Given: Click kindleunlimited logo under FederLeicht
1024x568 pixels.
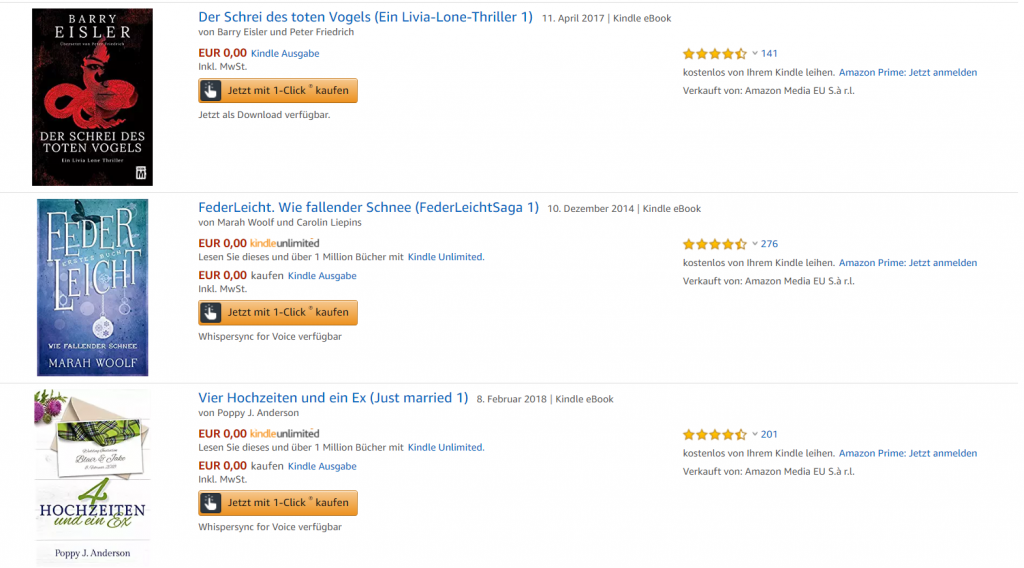Looking at the screenshot, I should click(285, 243).
